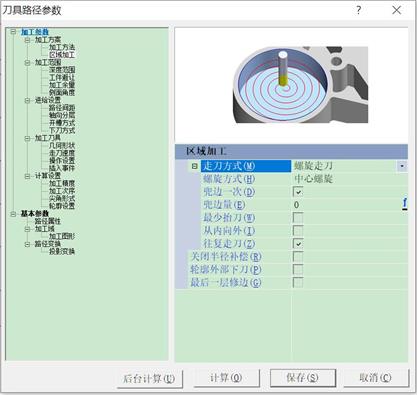Uncheck the 往复走刀 checkbox

[298, 244]
